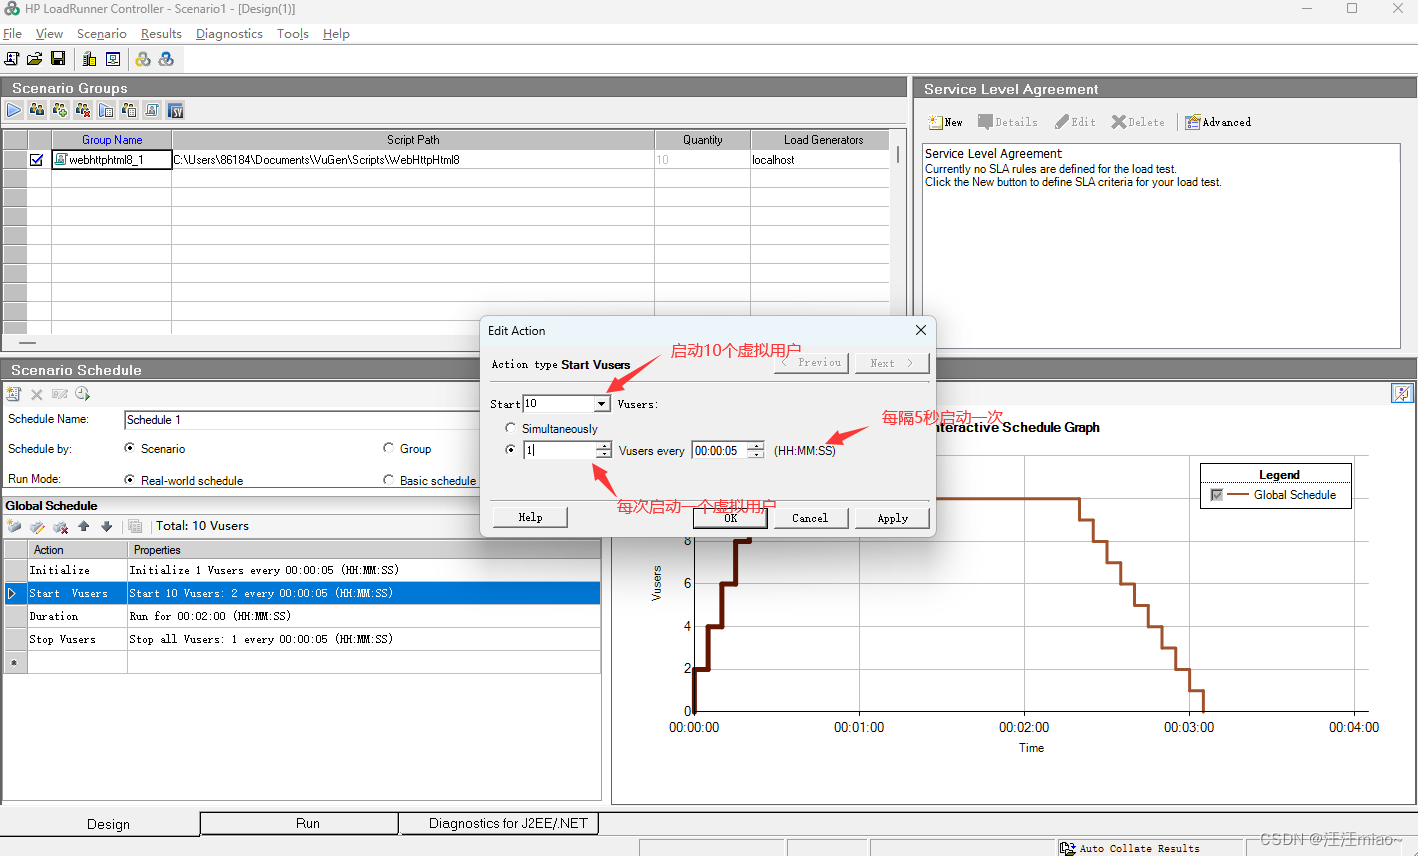
Task: Click New in Service Level Agreement
Action: pyautogui.click(x=945, y=122)
